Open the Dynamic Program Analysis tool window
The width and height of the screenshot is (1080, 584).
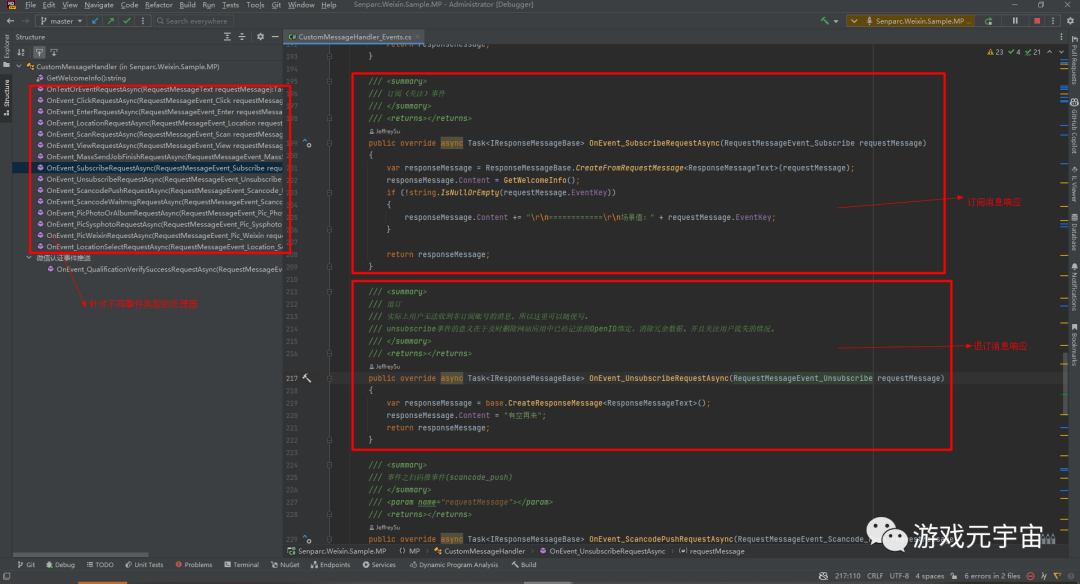point(454,565)
